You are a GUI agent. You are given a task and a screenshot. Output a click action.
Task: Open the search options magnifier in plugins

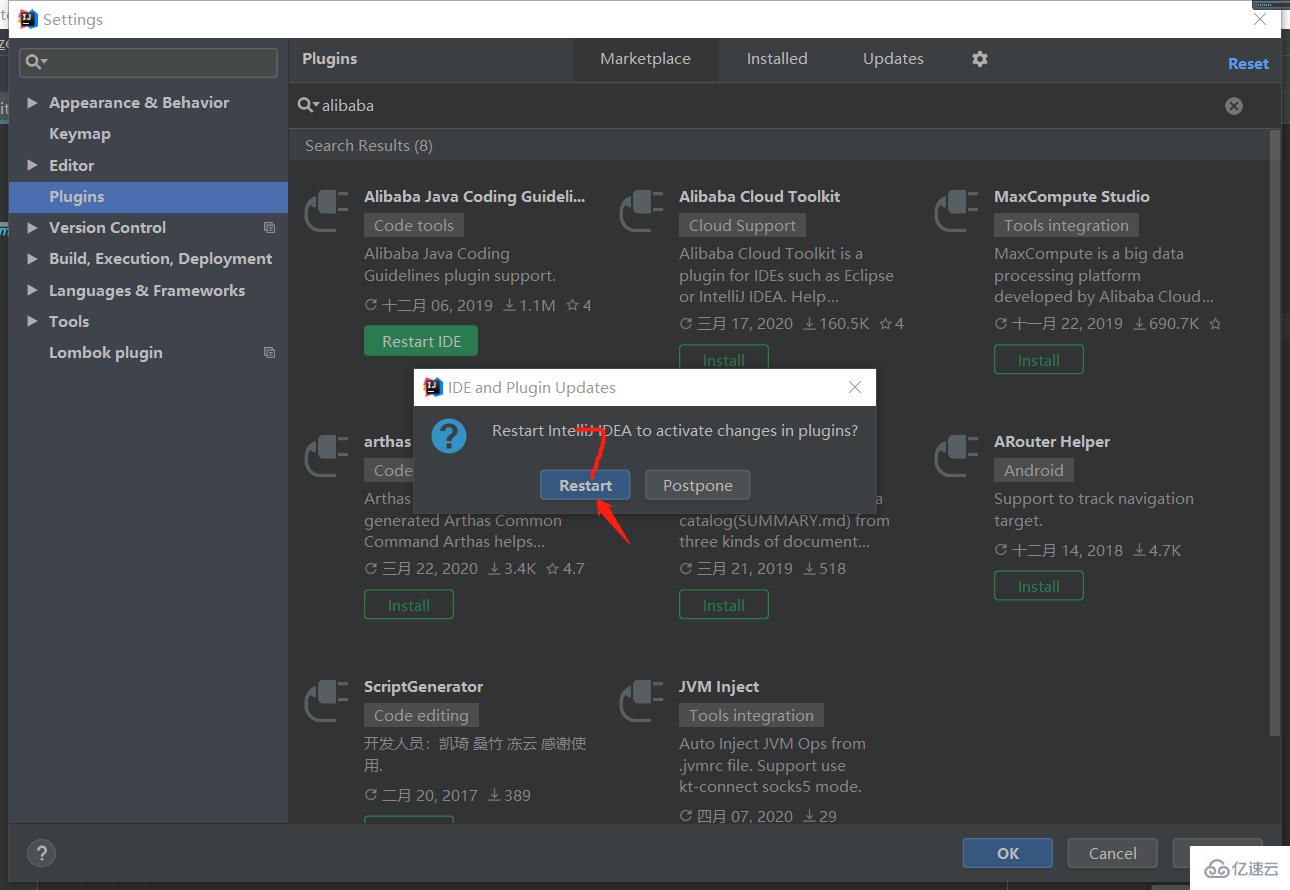(308, 105)
